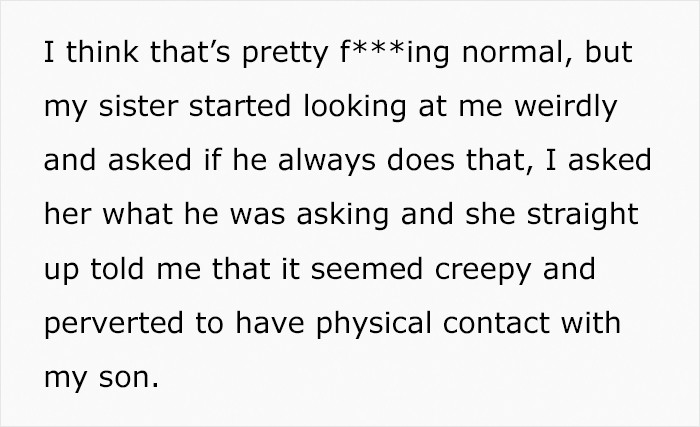Click the word "perverted"
Viewport: 700px width, 427px height.
tap(114, 324)
